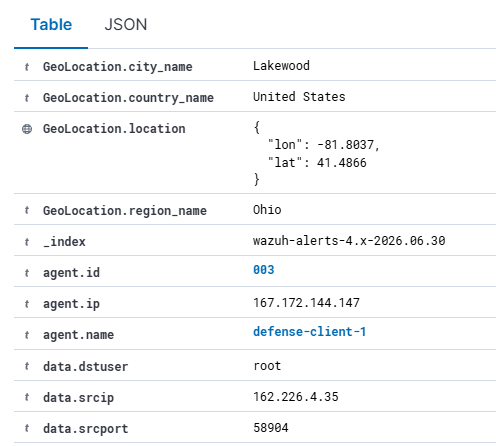The height and width of the screenshot is (446, 496).
Task: Click the text type icon beside GeoLocation.city_name
Action: (x=27, y=67)
